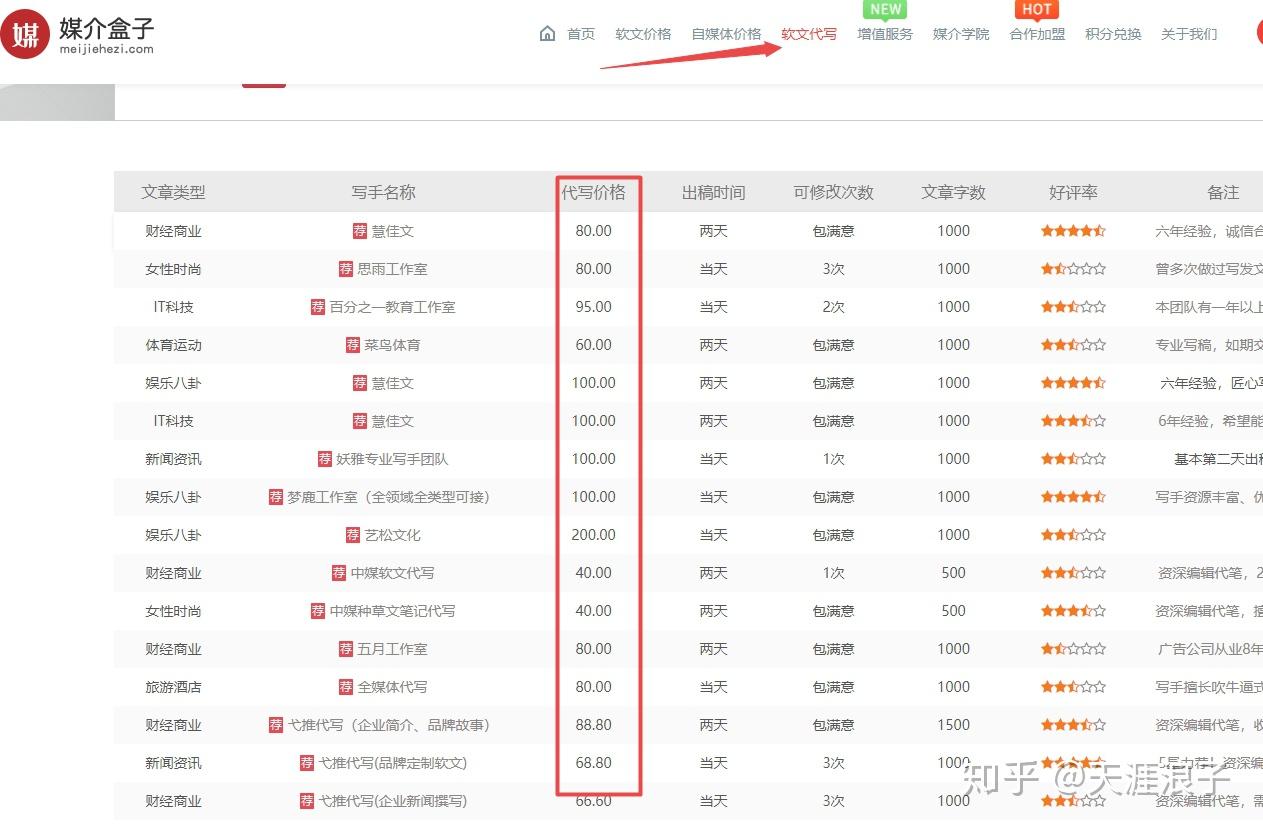Open writer 妖雅专业写手团队
The height and width of the screenshot is (829, 1263).
(x=392, y=459)
